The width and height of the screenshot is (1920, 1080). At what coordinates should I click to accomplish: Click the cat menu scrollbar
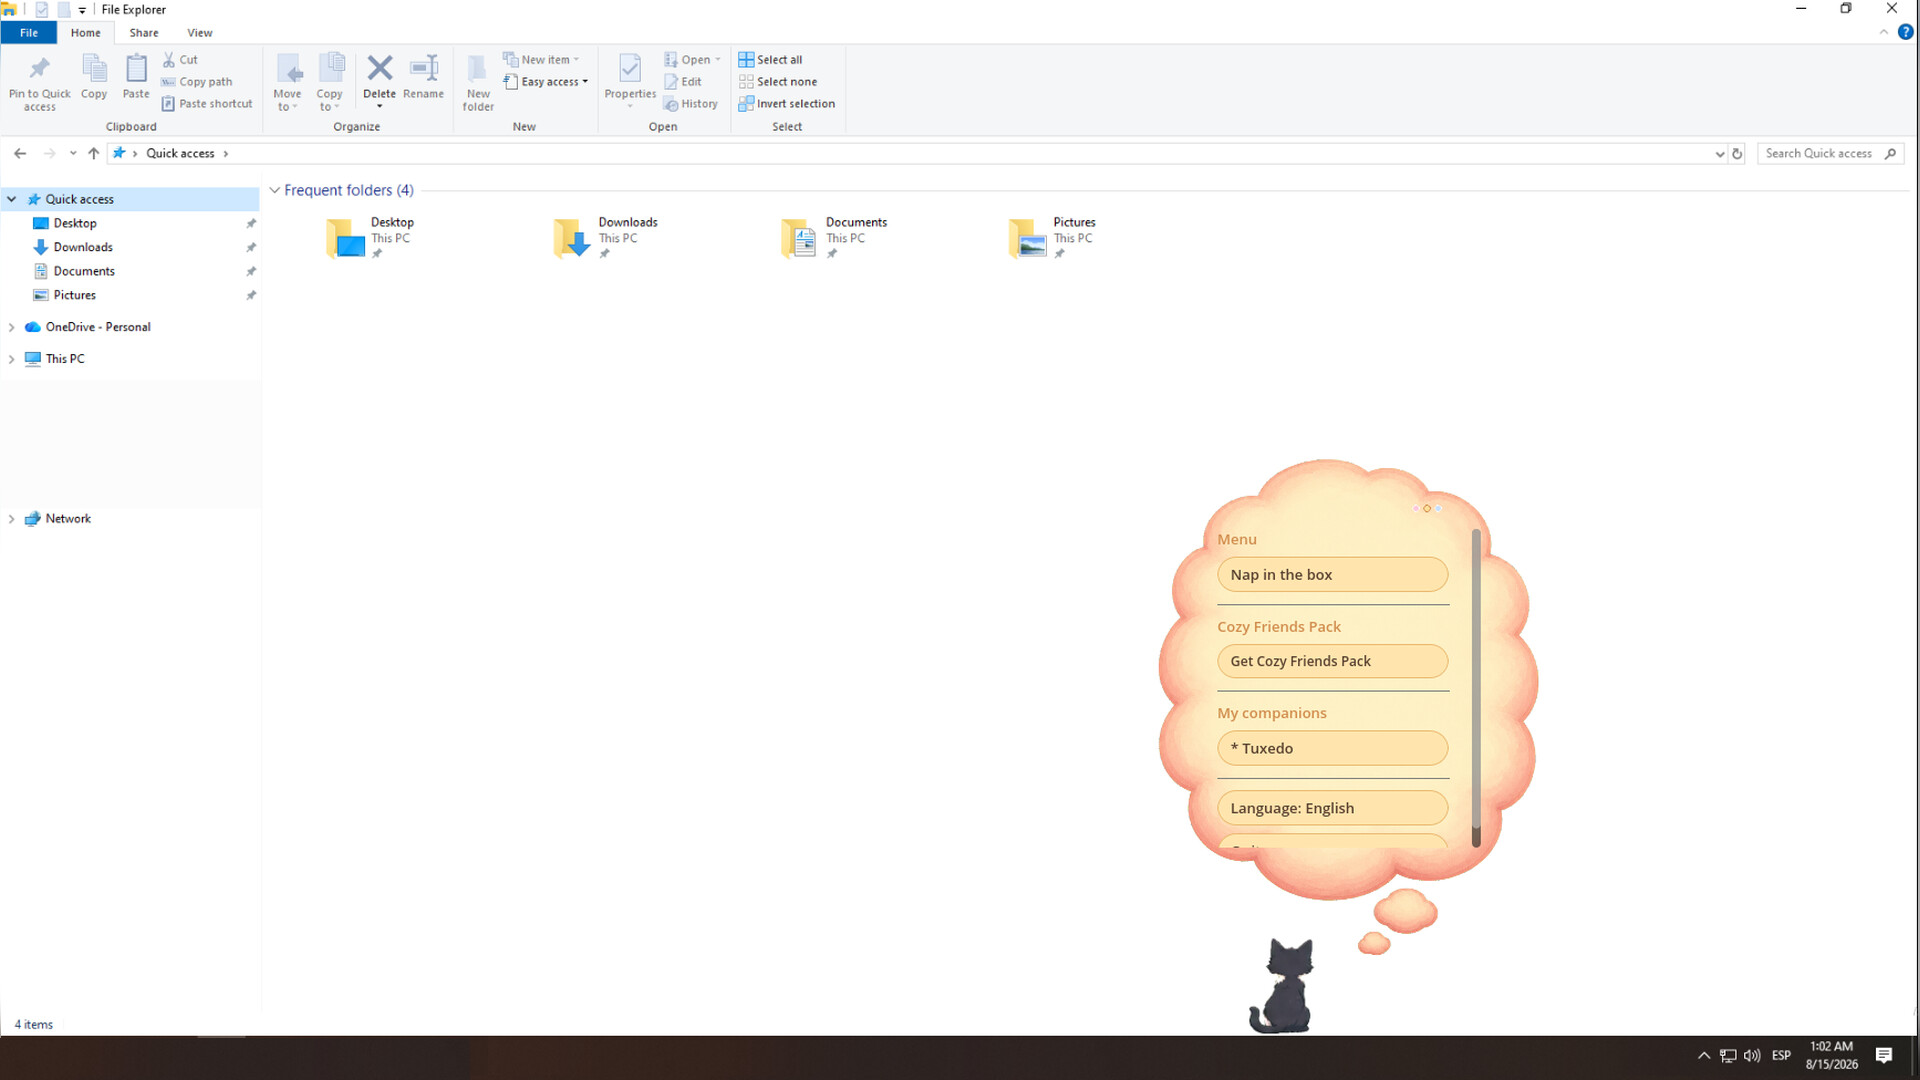(x=1476, y=688)
